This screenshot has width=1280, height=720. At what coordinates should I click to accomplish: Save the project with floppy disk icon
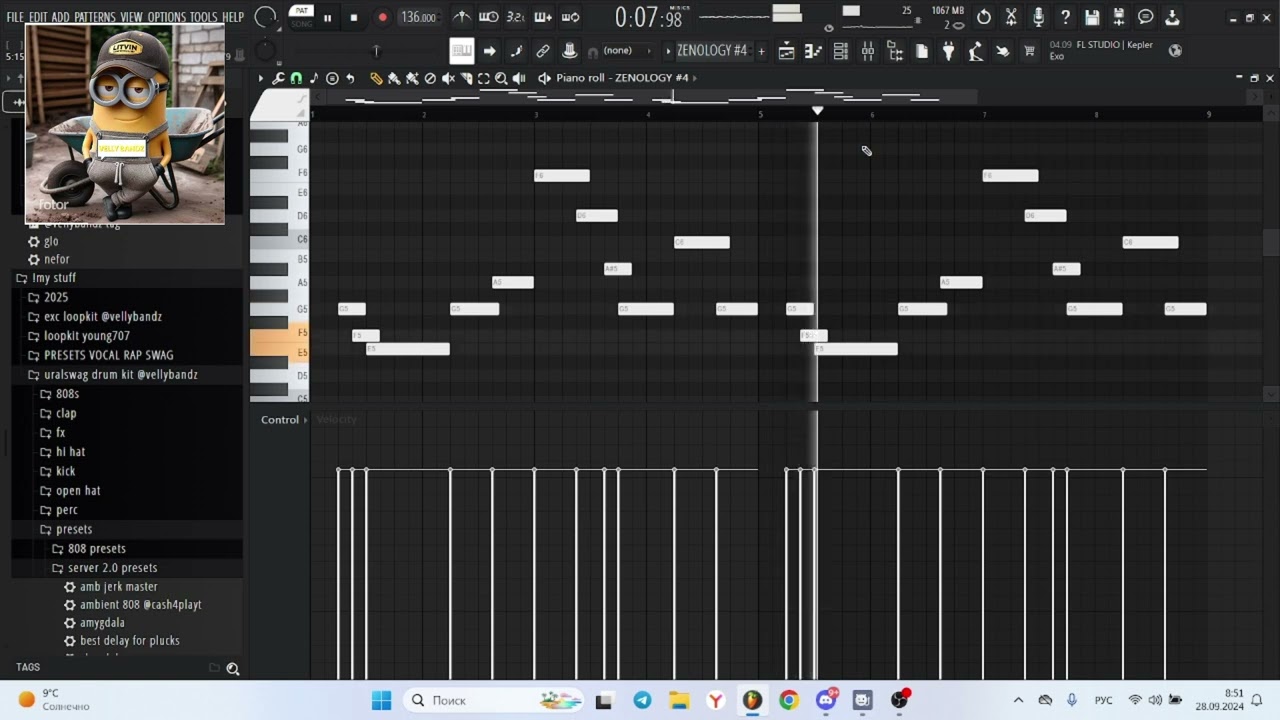point(1092,17)
